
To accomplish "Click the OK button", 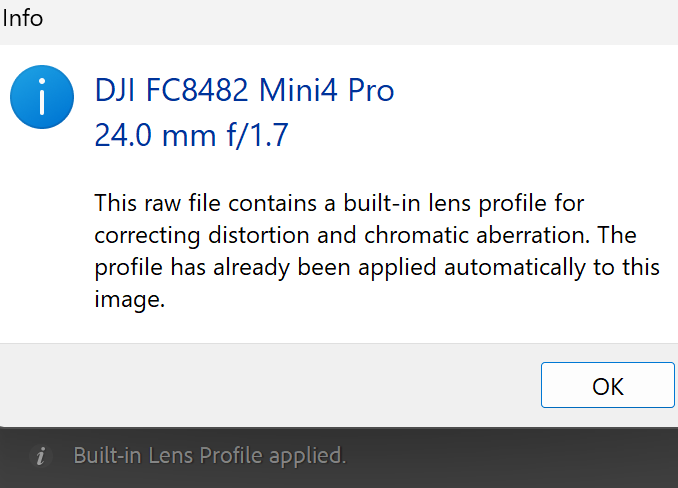I will click(x=607, y=386).
